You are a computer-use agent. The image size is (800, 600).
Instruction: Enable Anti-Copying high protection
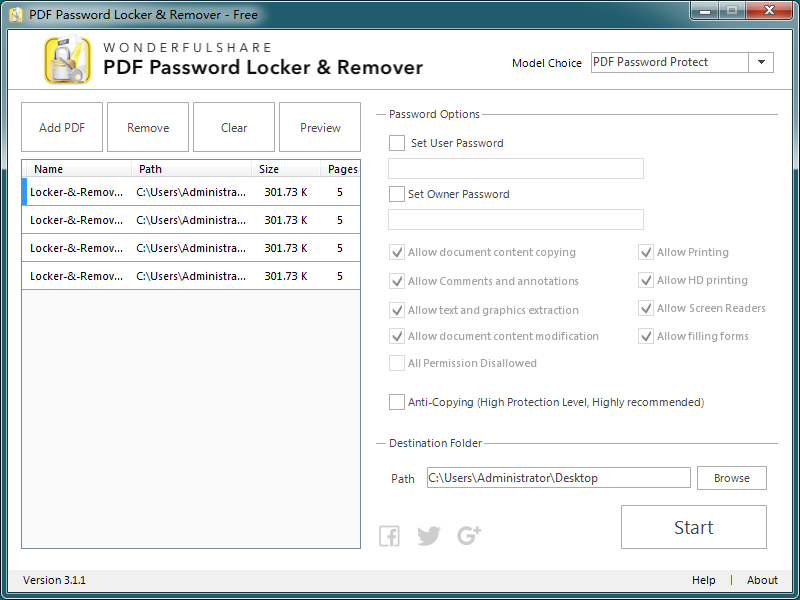(x=396, y=401)
